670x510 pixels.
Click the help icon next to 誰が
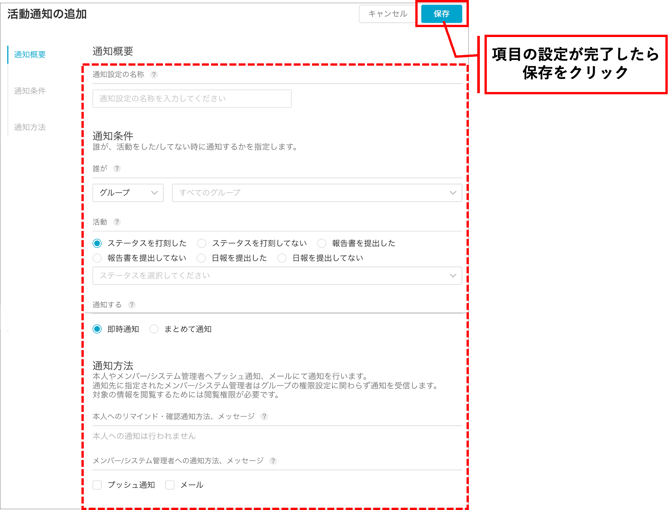pyautogui.click(x=117, y=169)
